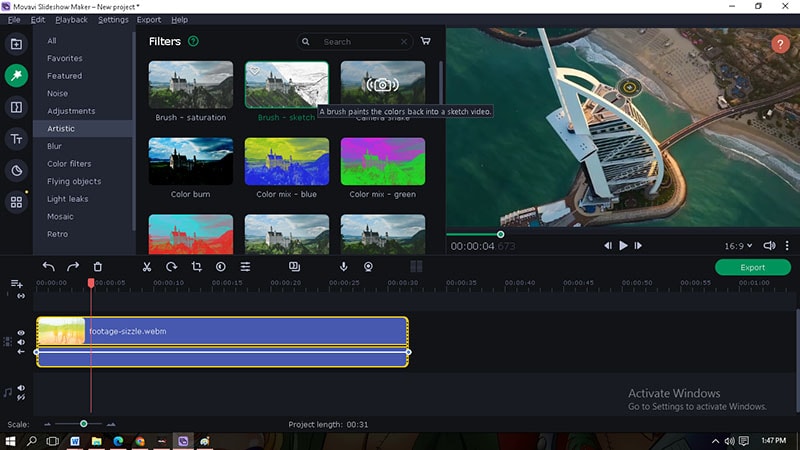Show hidden system tray icons
Viewport: 800px width, 450px height.
715,441
